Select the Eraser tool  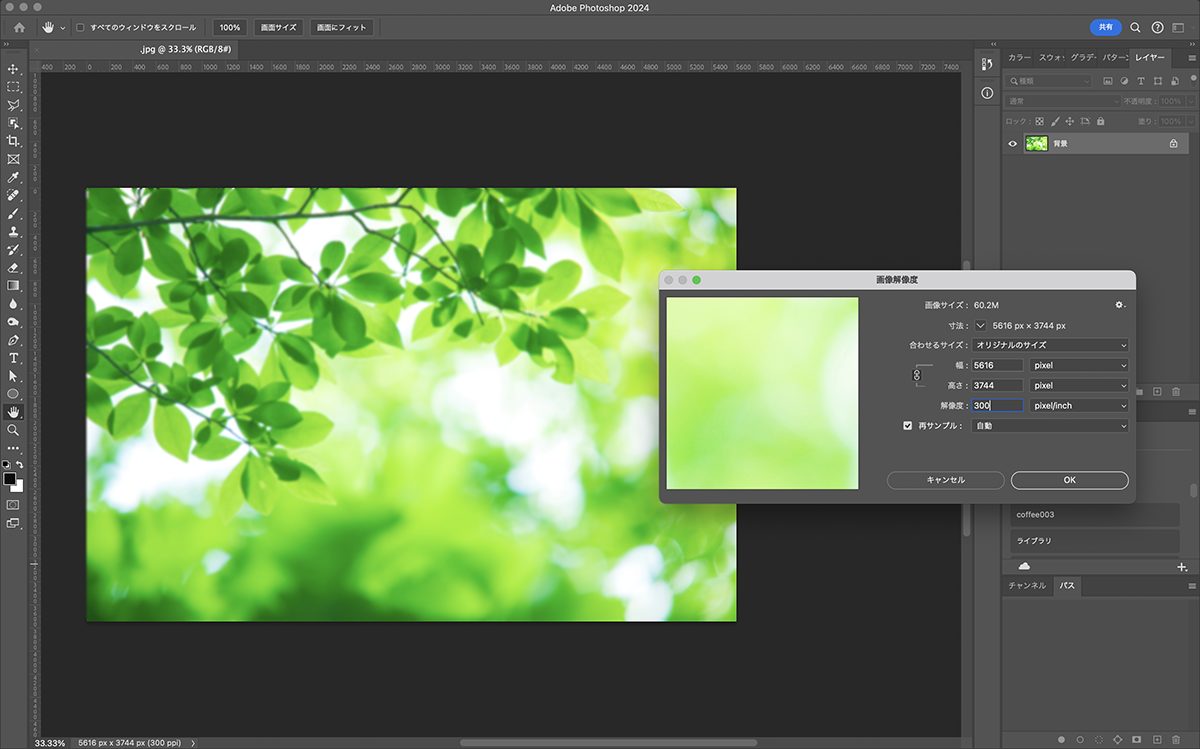click(x=13, y=268)
